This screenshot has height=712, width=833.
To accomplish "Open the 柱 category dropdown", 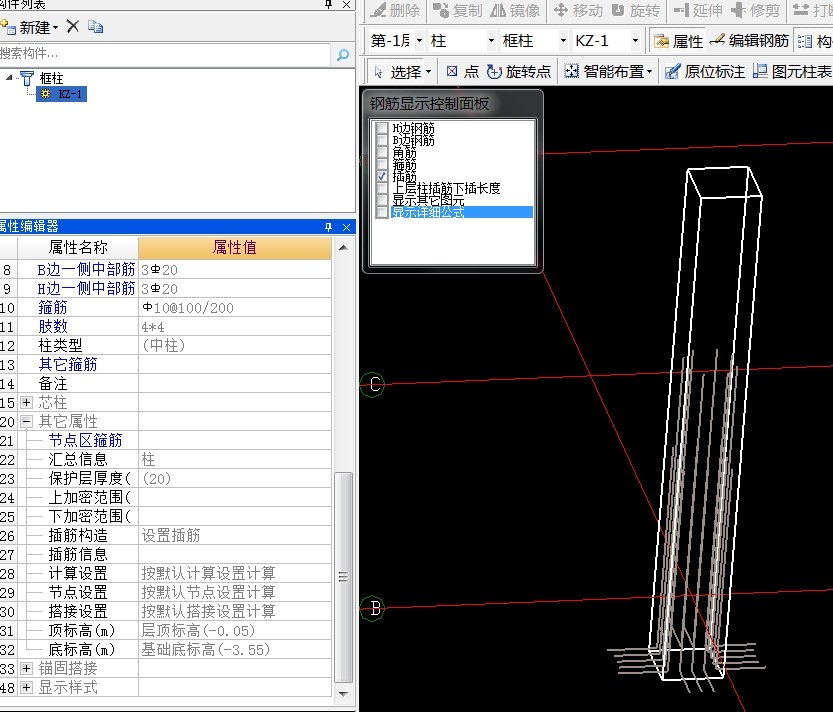I will (491, 40).
